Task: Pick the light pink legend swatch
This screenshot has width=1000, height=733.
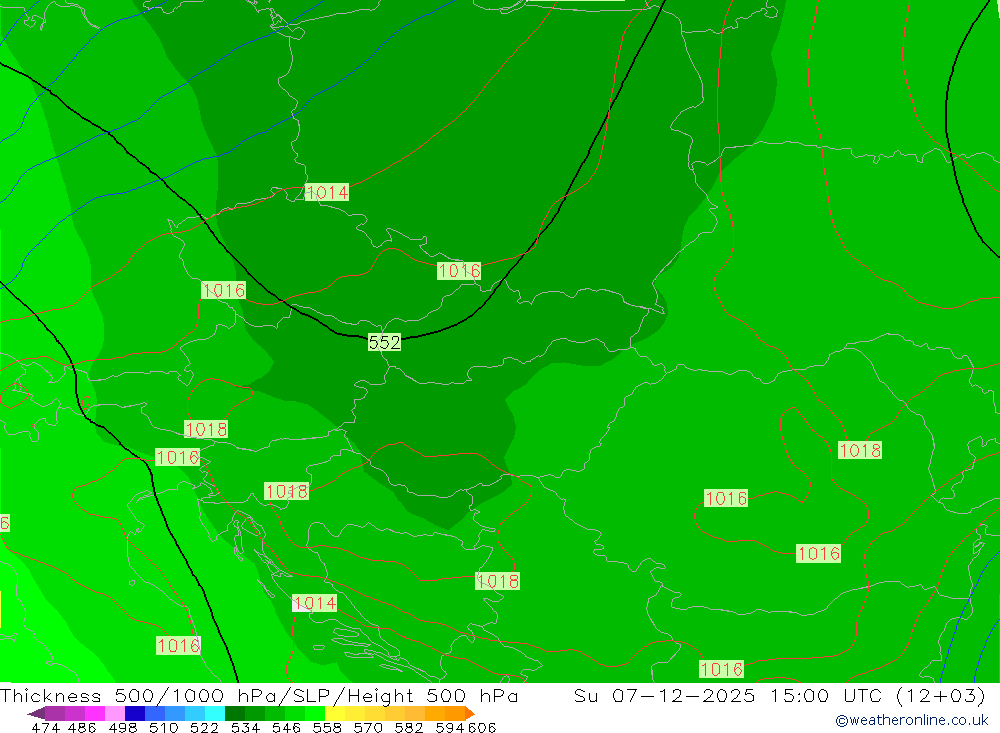Action: click(115, 713)
